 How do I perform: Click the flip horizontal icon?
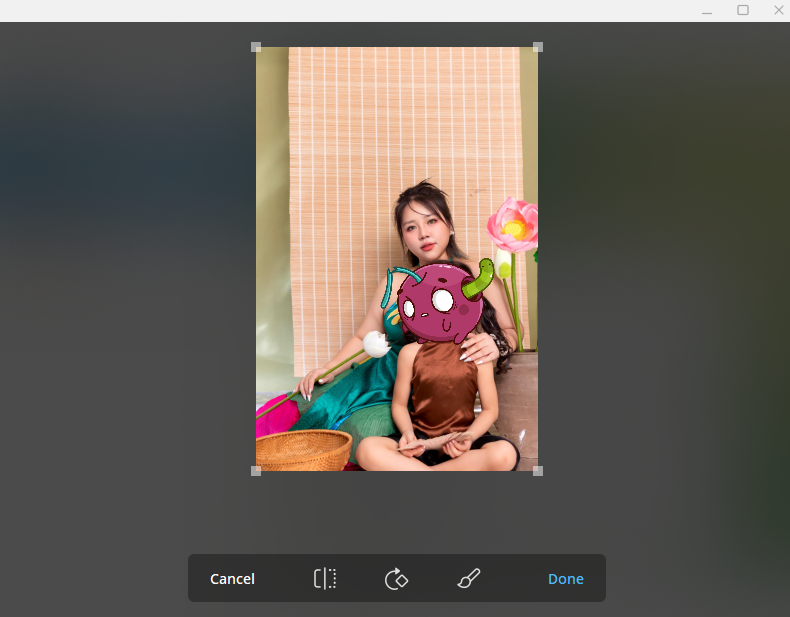(x=325, y=578)
